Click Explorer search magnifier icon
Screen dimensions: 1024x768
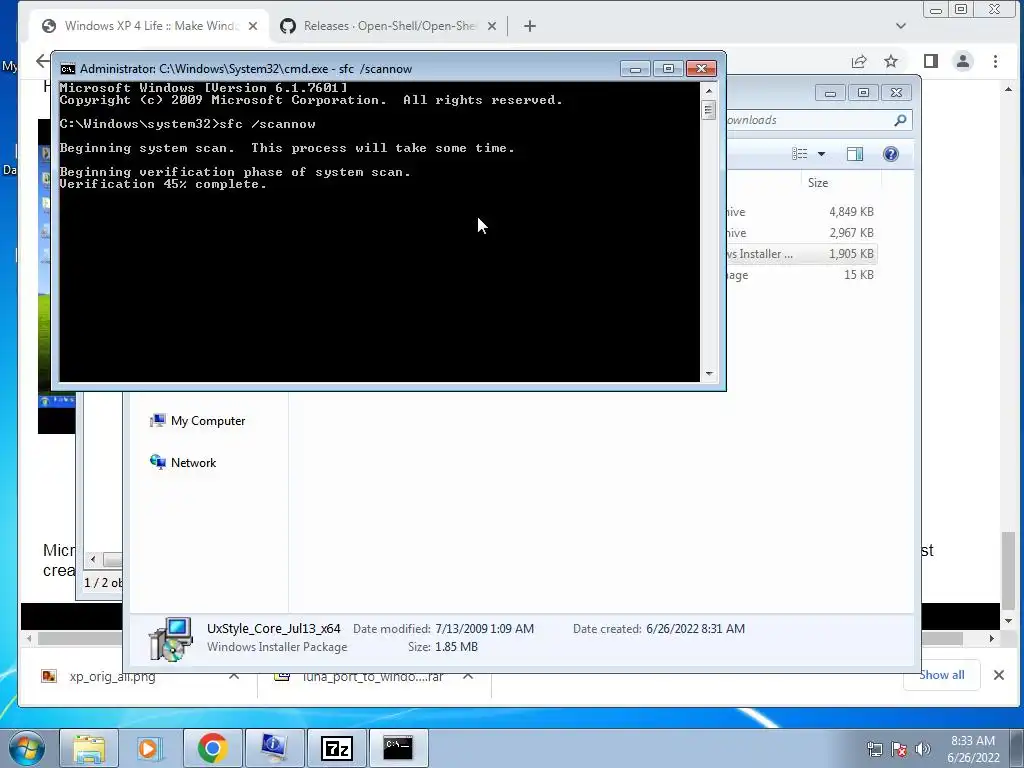click(x=900, y=120)
